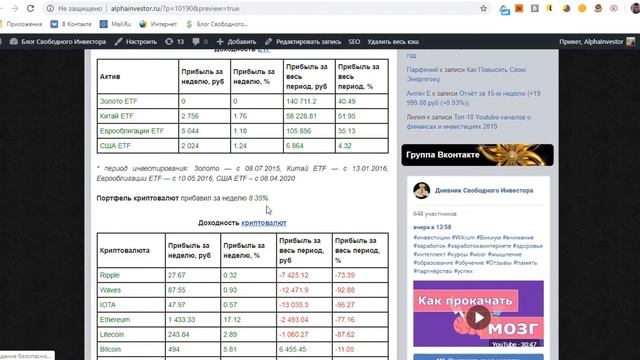Go forward with the browser arrow
The width and height of the screenshot is (640, 360).
[x=15, y=8]
